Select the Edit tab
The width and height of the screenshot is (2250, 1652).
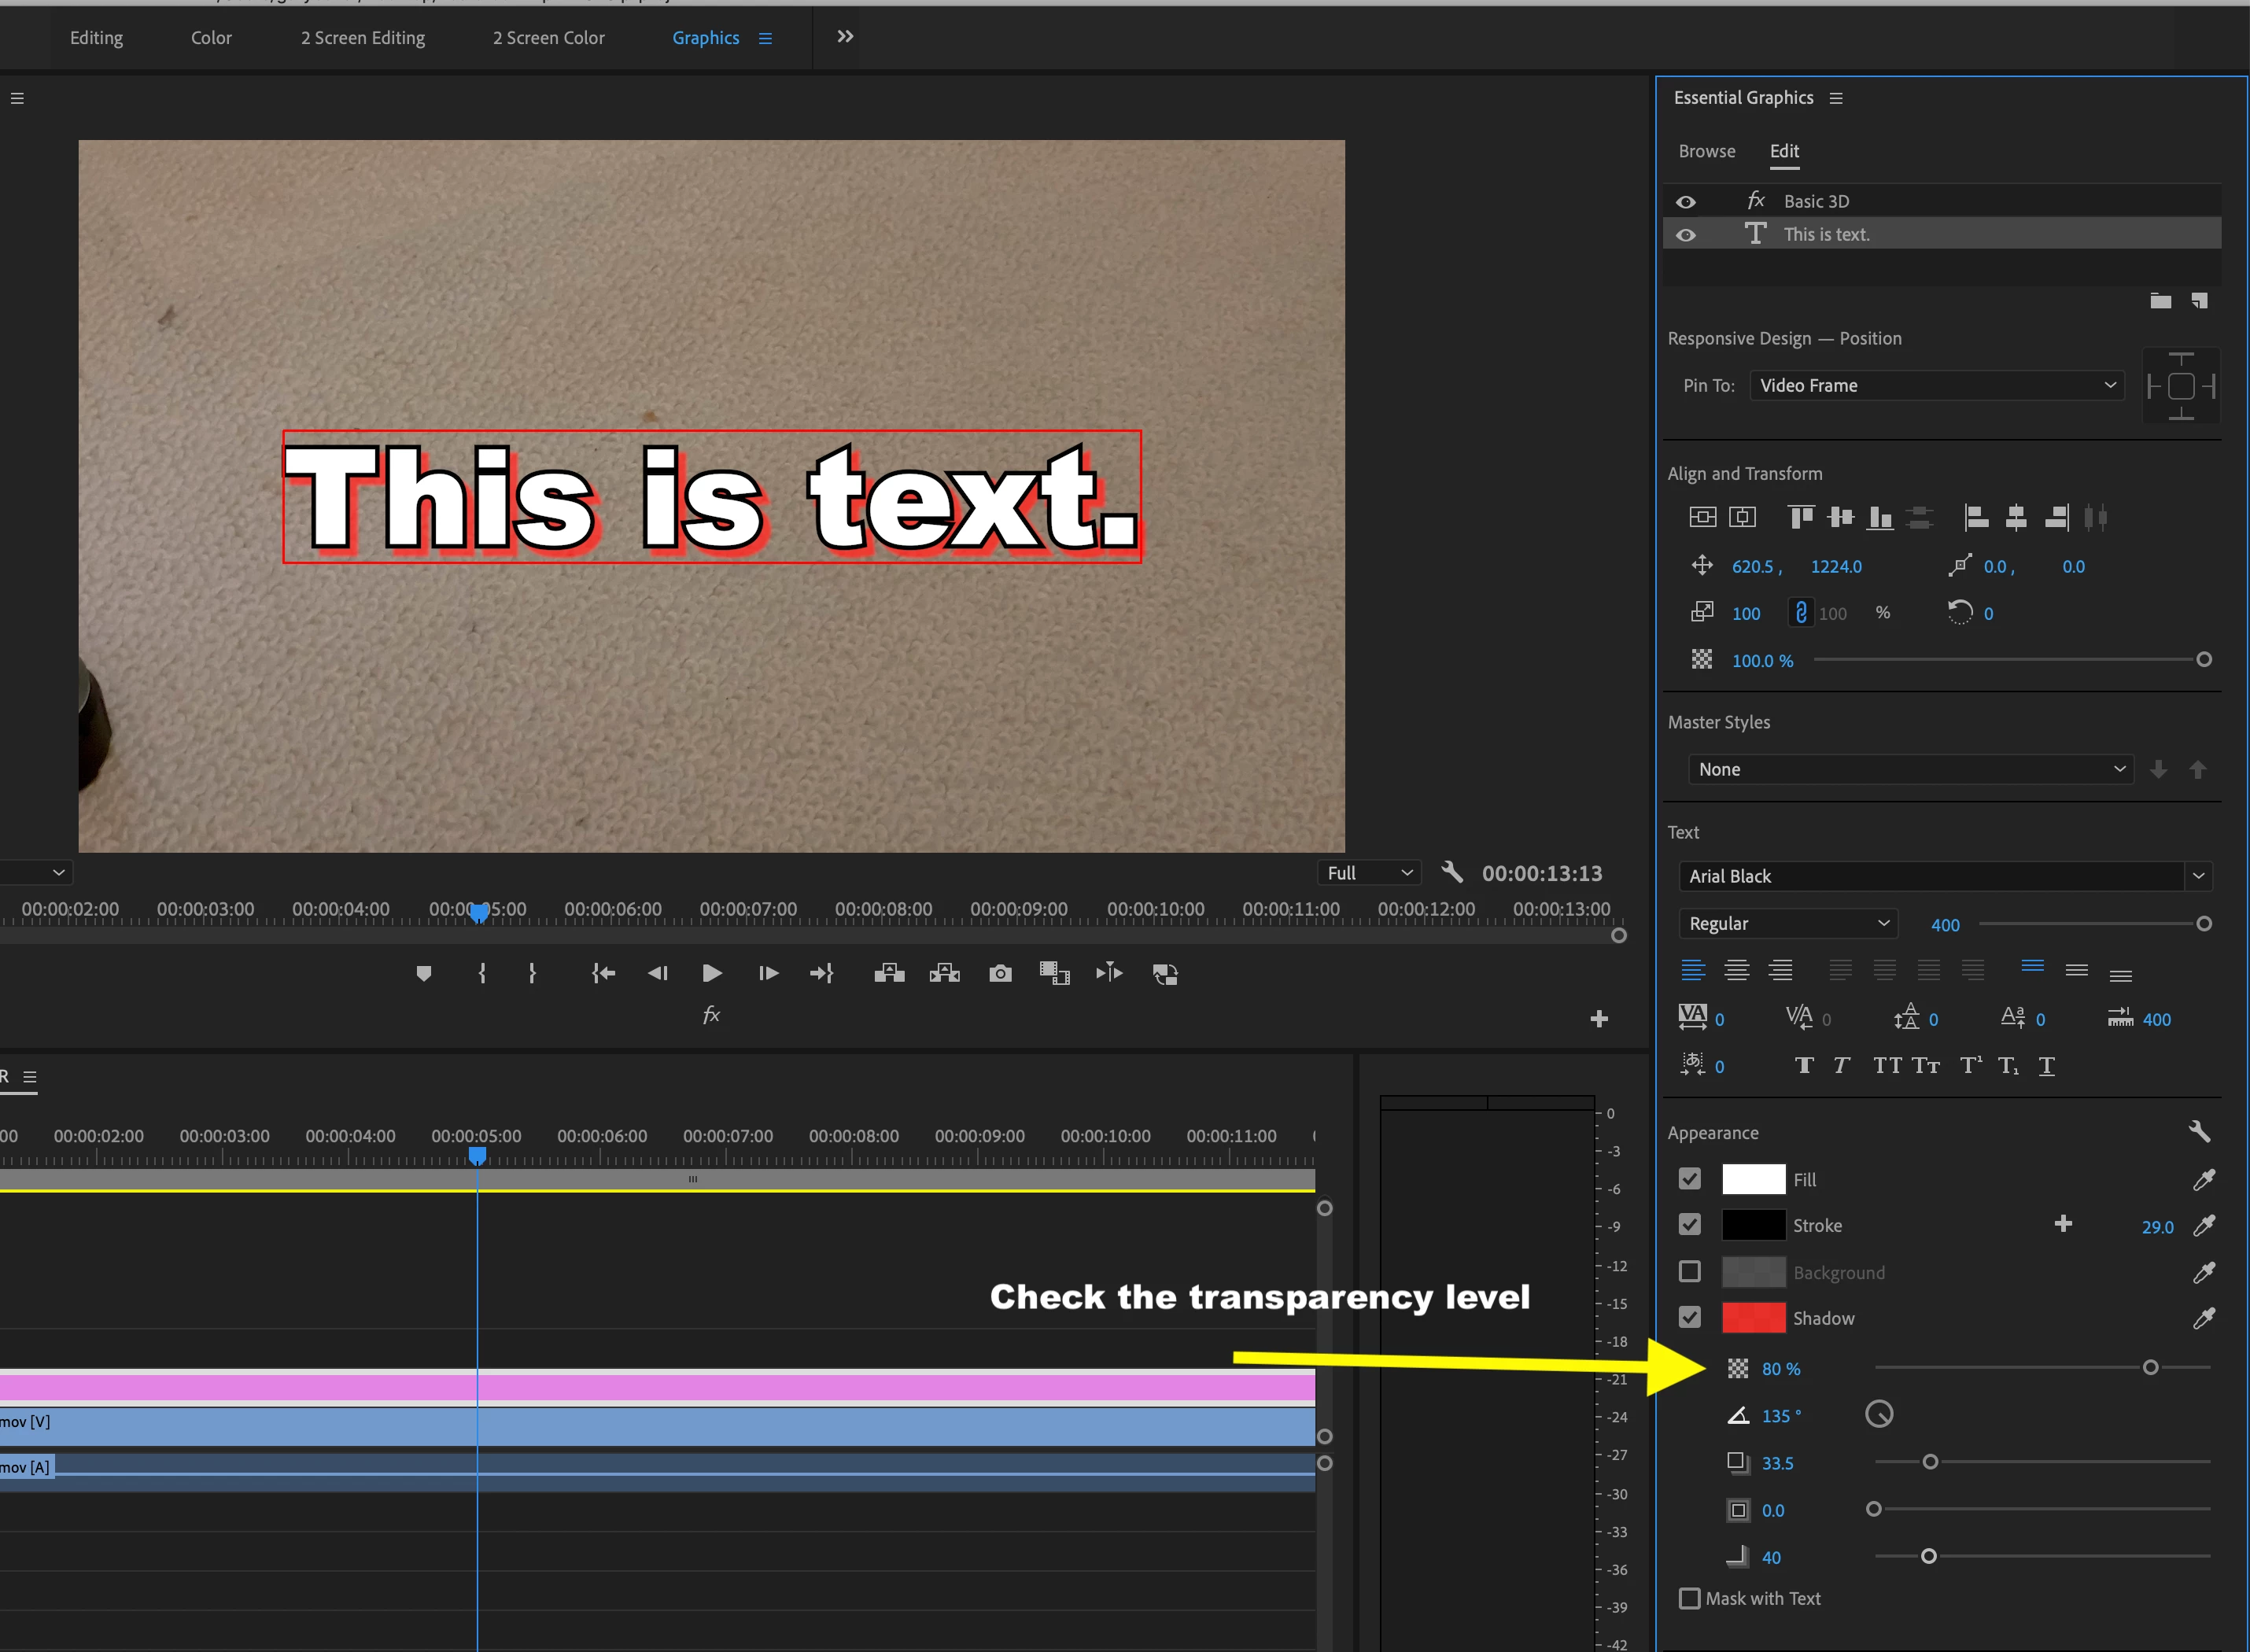(x=1784, y=151)
